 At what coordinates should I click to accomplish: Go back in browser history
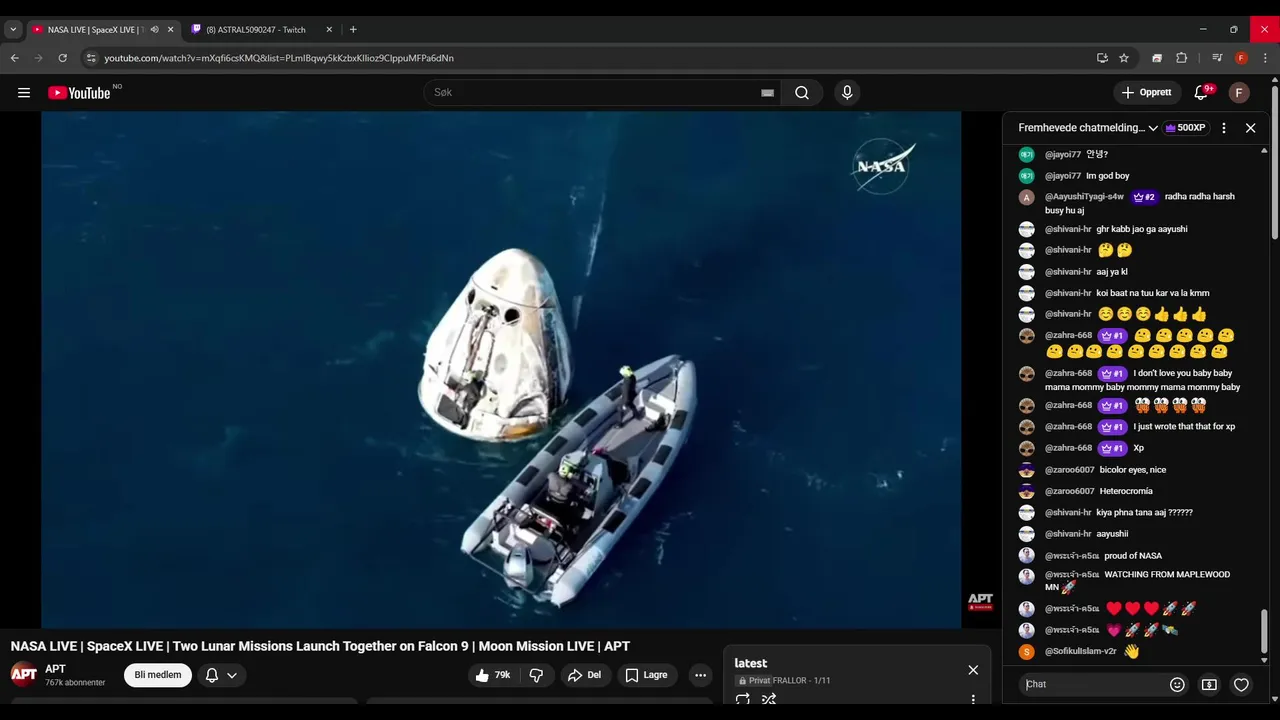[x=15, y=58]
